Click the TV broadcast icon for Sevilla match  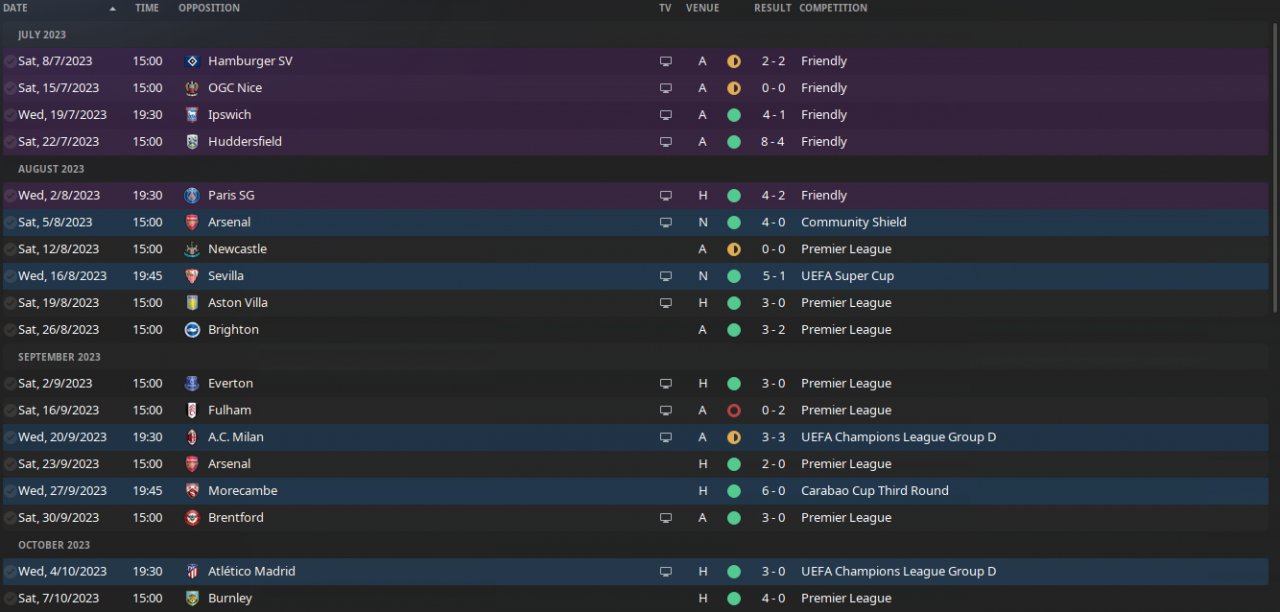(666, 276)
